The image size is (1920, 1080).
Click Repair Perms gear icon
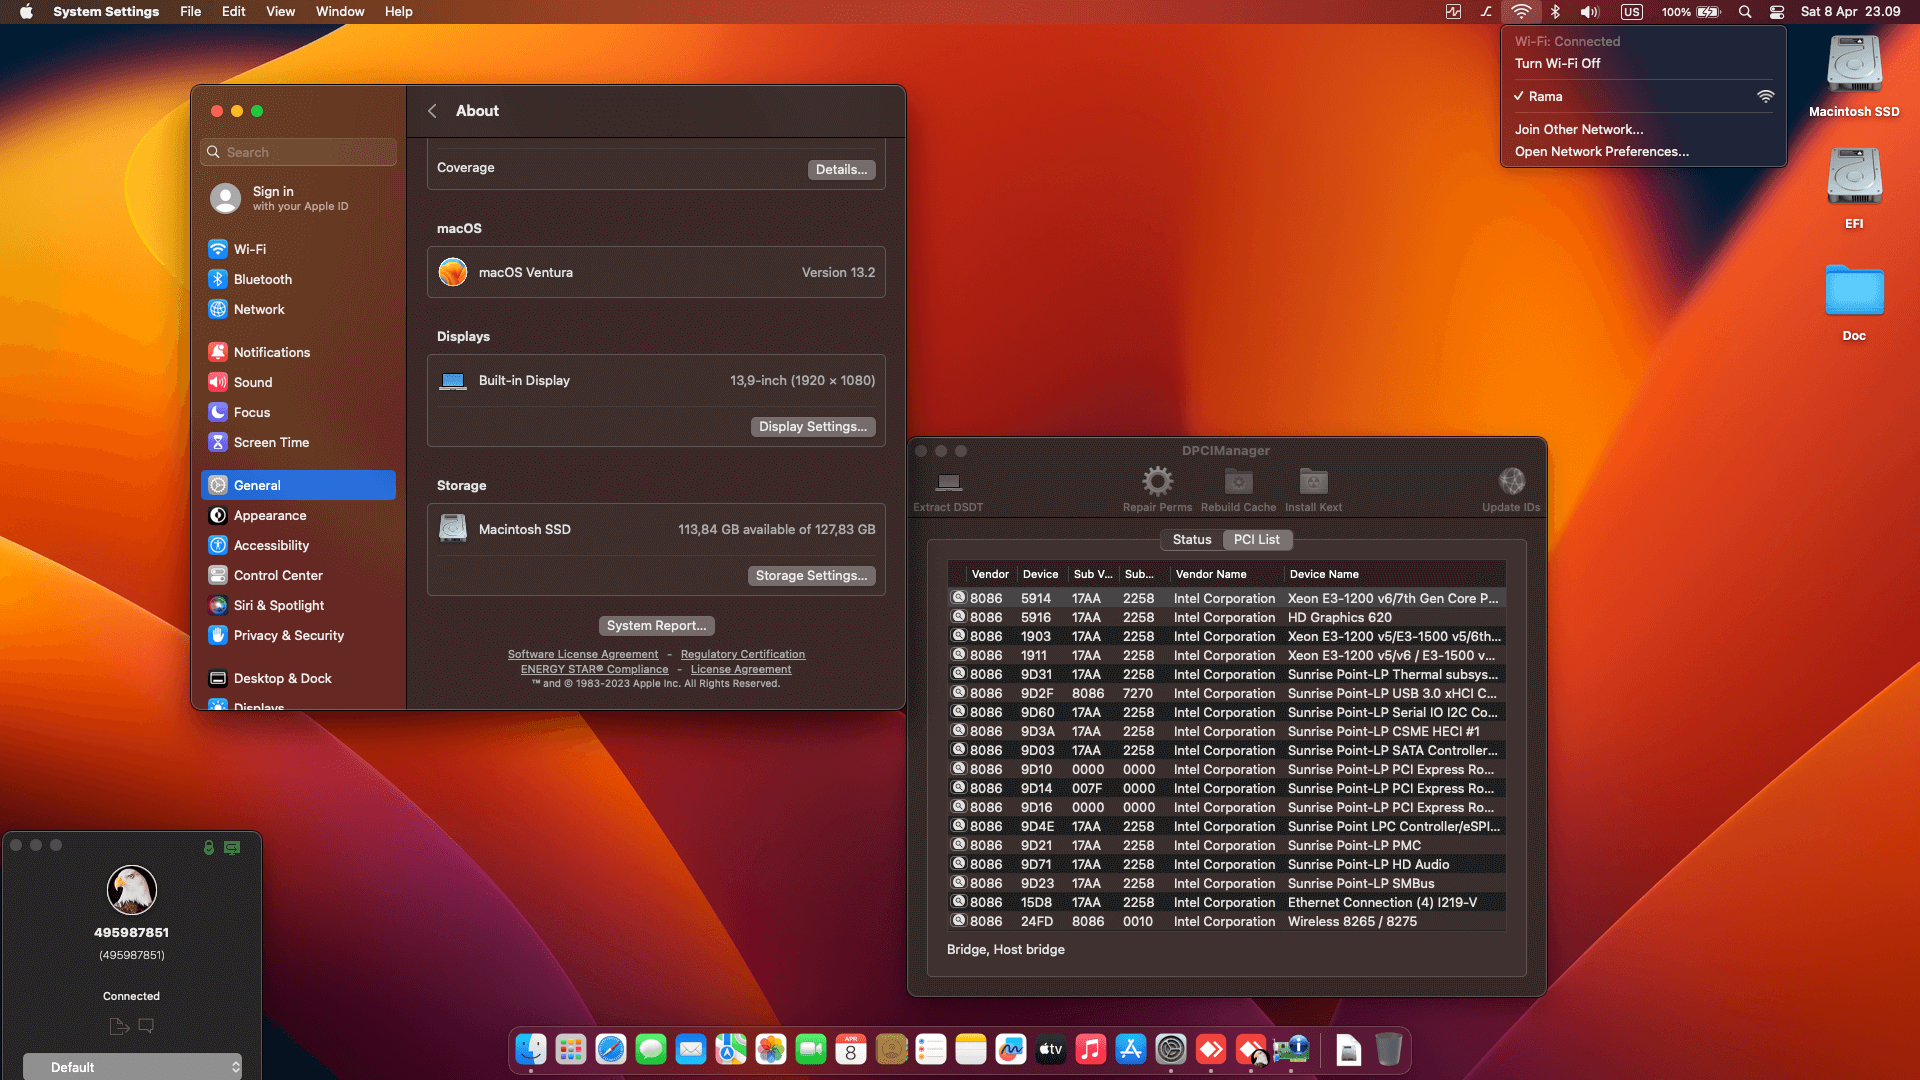(1157, 482)
